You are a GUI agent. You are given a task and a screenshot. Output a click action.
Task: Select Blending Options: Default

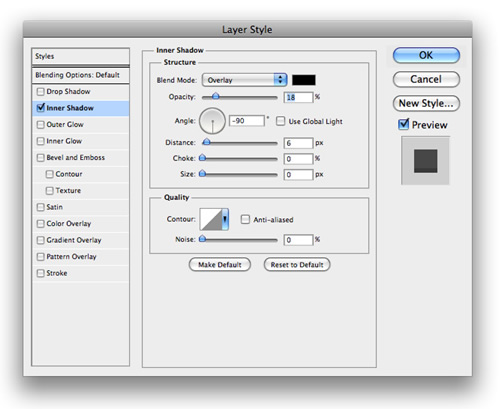coord(80,75)
